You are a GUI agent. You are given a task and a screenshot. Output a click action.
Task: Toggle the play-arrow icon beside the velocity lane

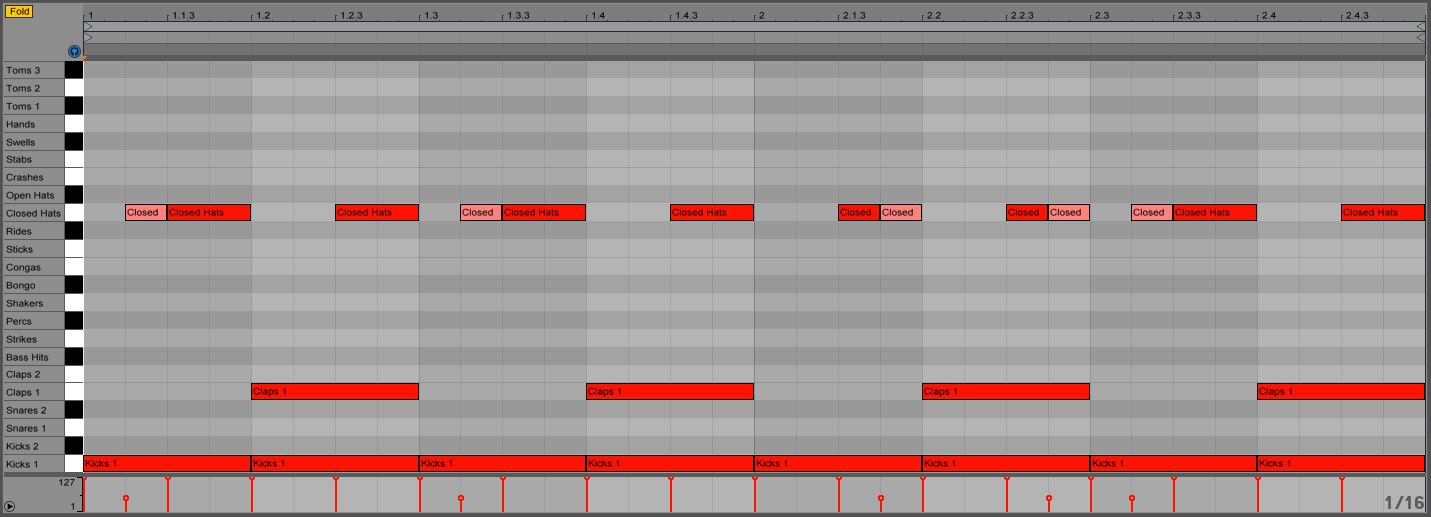pos(9,507)
